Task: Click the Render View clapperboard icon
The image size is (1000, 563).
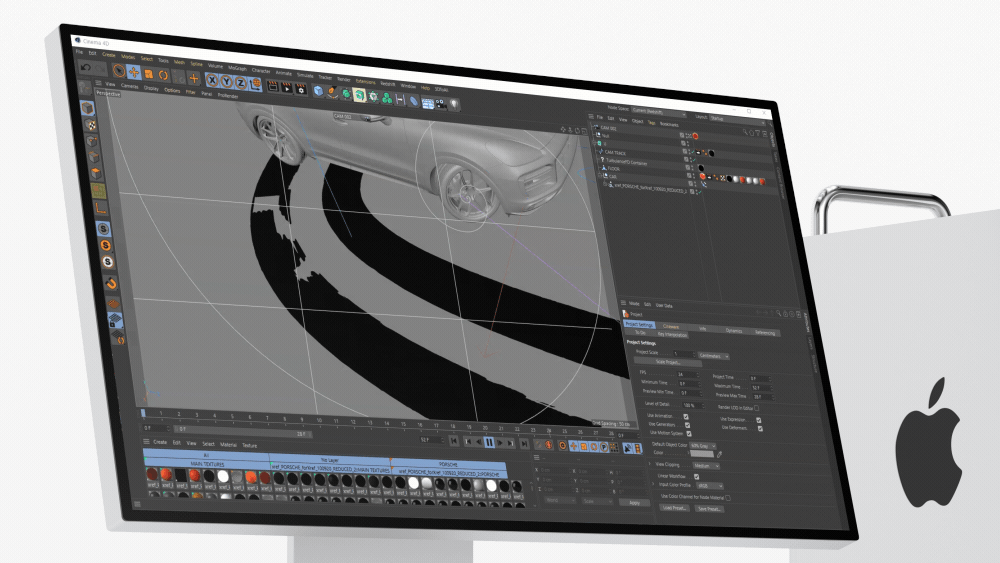Action: [x=272, y=86]
